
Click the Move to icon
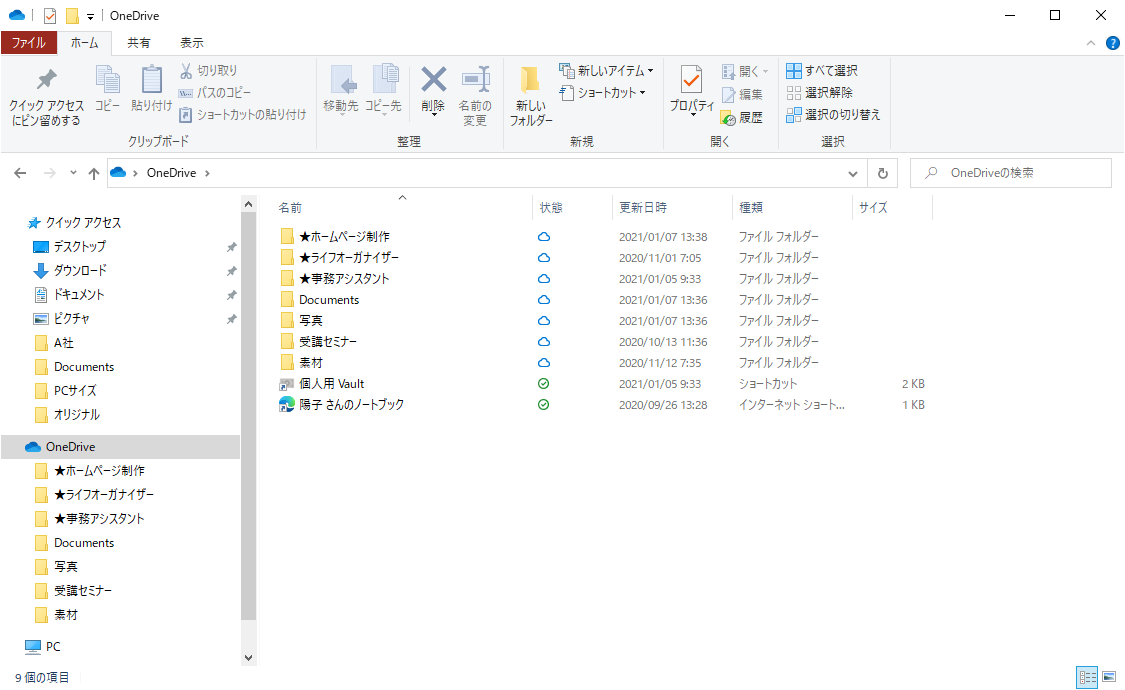[342, 80]
